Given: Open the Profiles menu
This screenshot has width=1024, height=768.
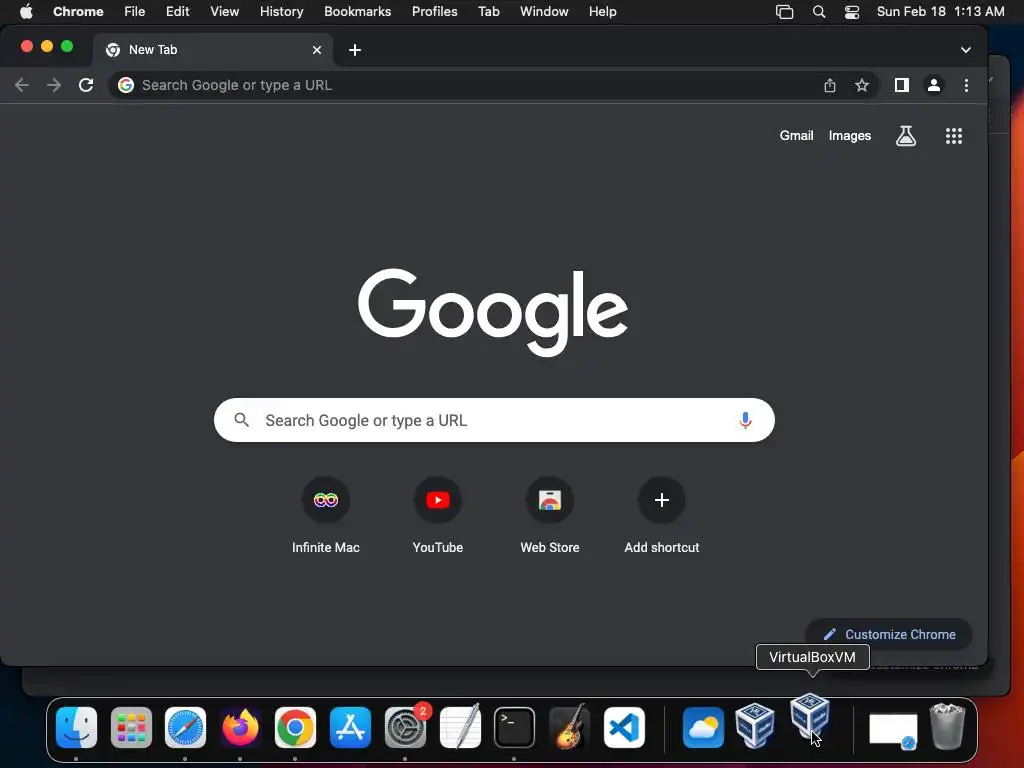Looking at the screenshot, I should tap(434, 11).
